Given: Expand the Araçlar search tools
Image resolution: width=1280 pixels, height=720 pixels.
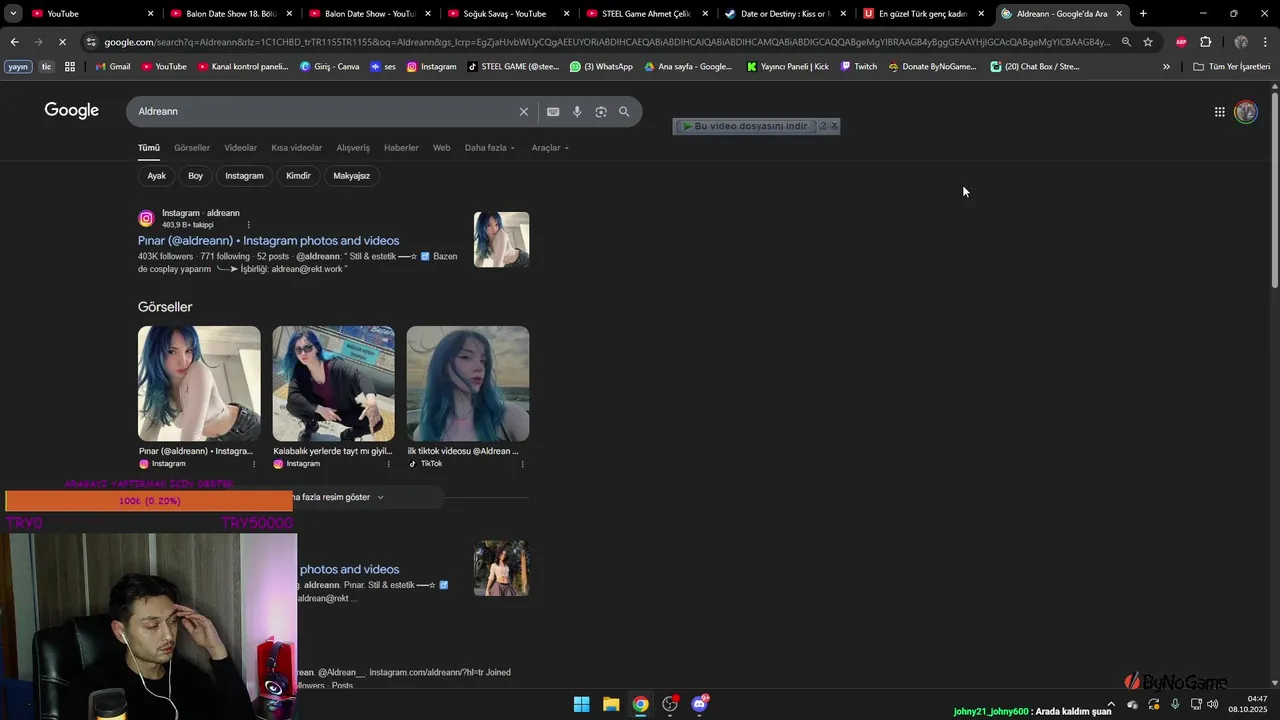Looking at the screenshot, I should (550, 148).
